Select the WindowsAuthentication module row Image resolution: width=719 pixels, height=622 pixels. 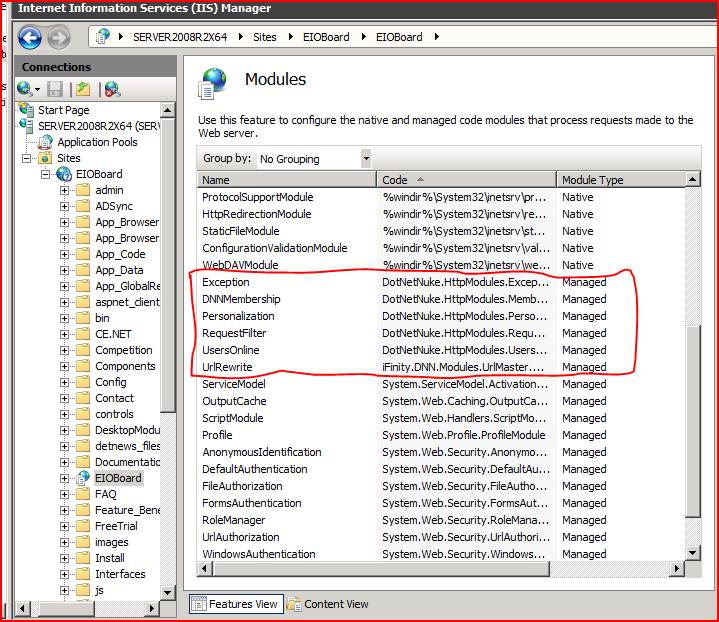tap(441, 554)
